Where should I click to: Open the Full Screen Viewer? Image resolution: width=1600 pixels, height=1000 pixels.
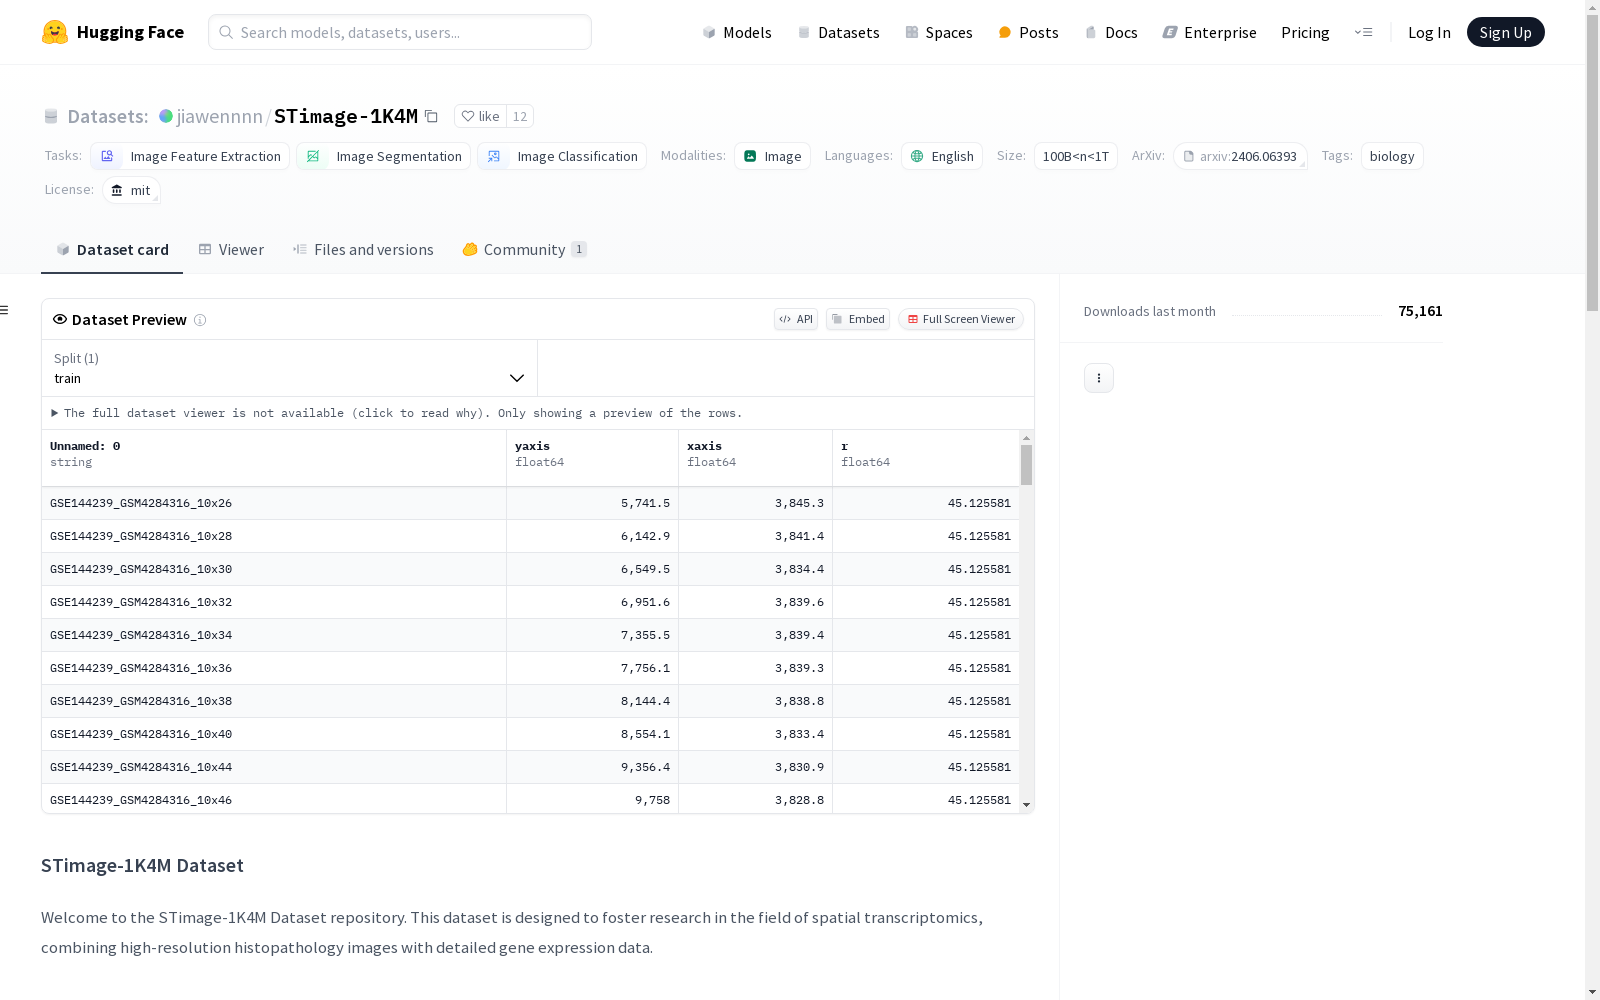961,319
